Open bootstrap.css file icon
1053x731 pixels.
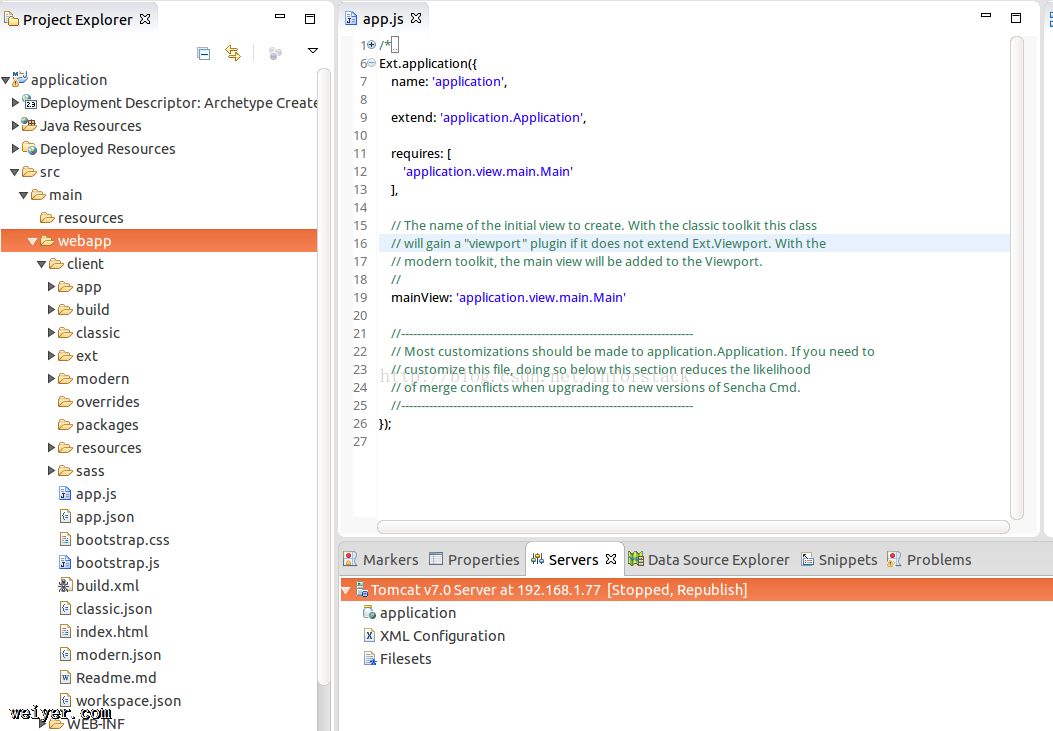point(65,540)
